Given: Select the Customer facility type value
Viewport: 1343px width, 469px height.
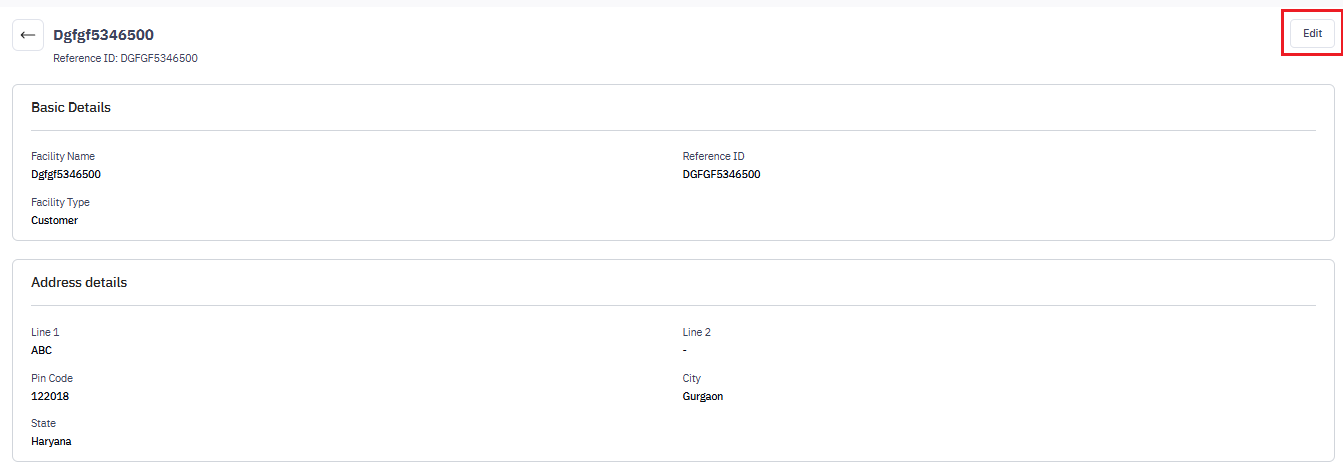Looking at the screenshot, I should [54, 220].
